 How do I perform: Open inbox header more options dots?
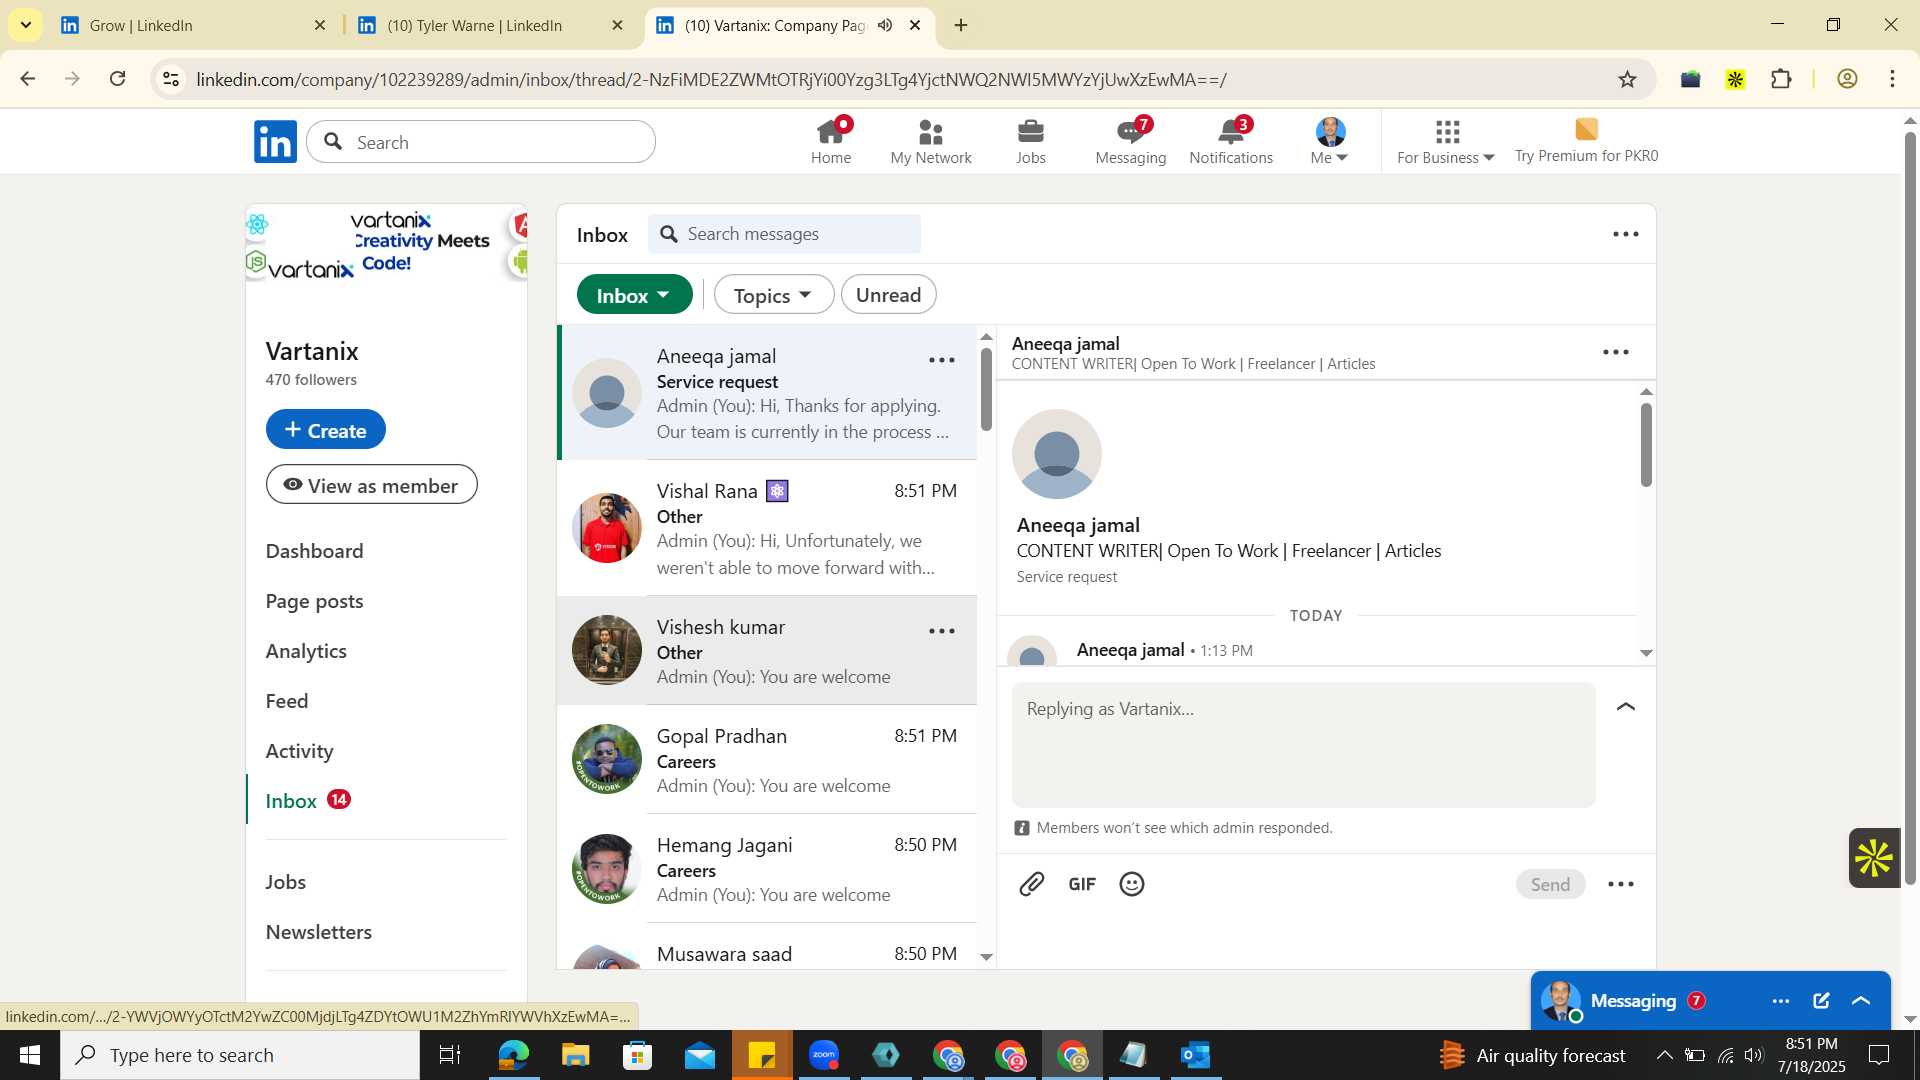coord(1626,234)
